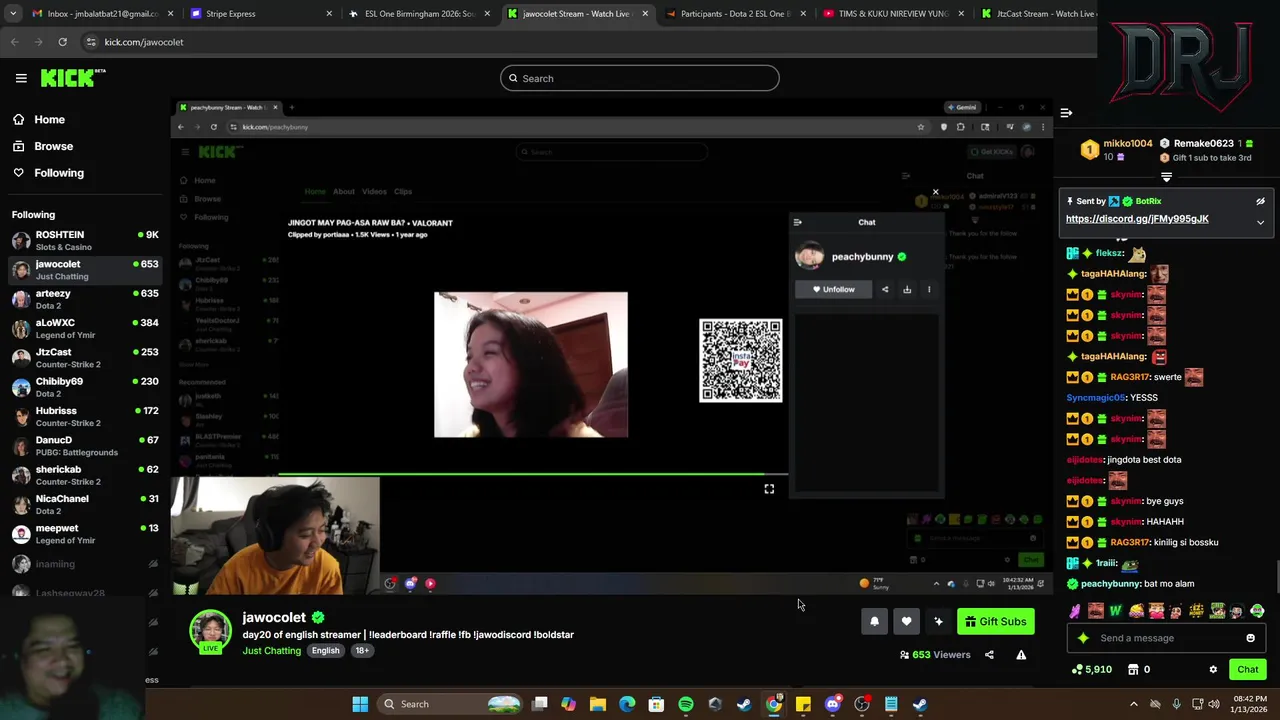The height and width of the screenshot is (720, 1280).
Task: Share the jawocolet stream
Action: 989,655
